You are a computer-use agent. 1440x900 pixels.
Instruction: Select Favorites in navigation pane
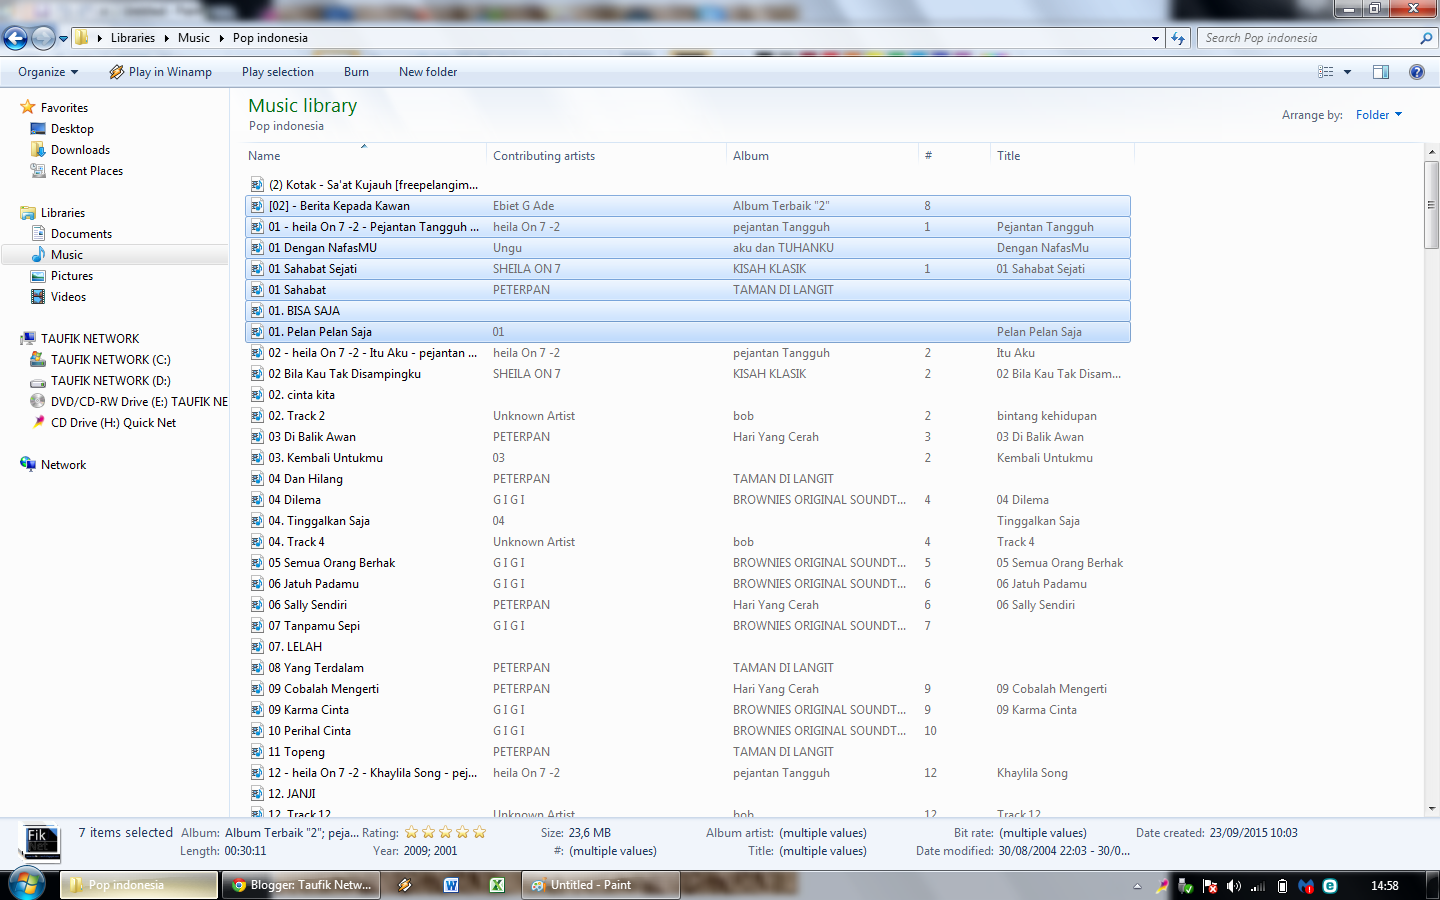point(64,108)
